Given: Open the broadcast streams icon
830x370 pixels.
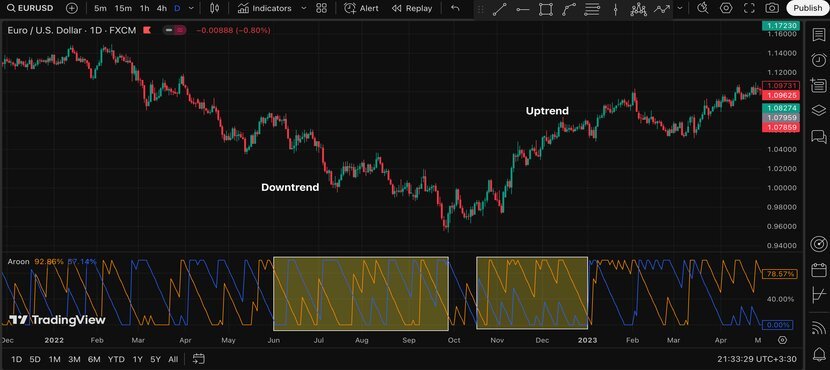Looking at the screenshot, I should pyautogui.click(x=818, y=327).
